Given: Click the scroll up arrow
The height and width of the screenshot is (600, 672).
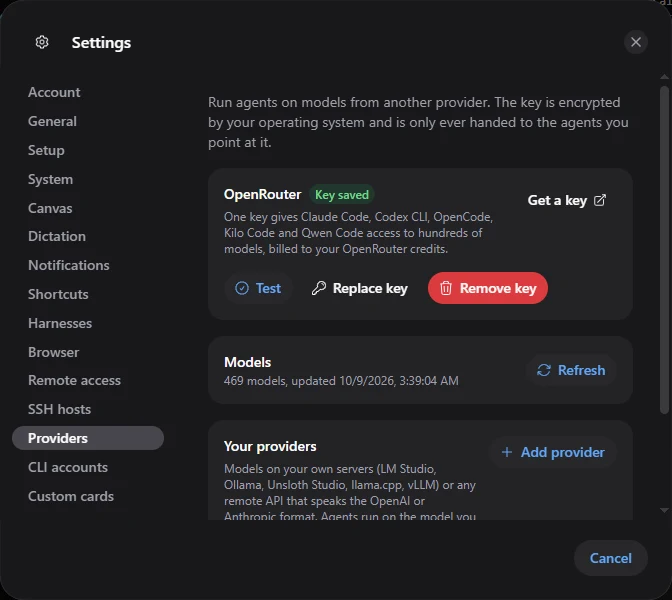Looking at the screenshot, I should [664, 77].
